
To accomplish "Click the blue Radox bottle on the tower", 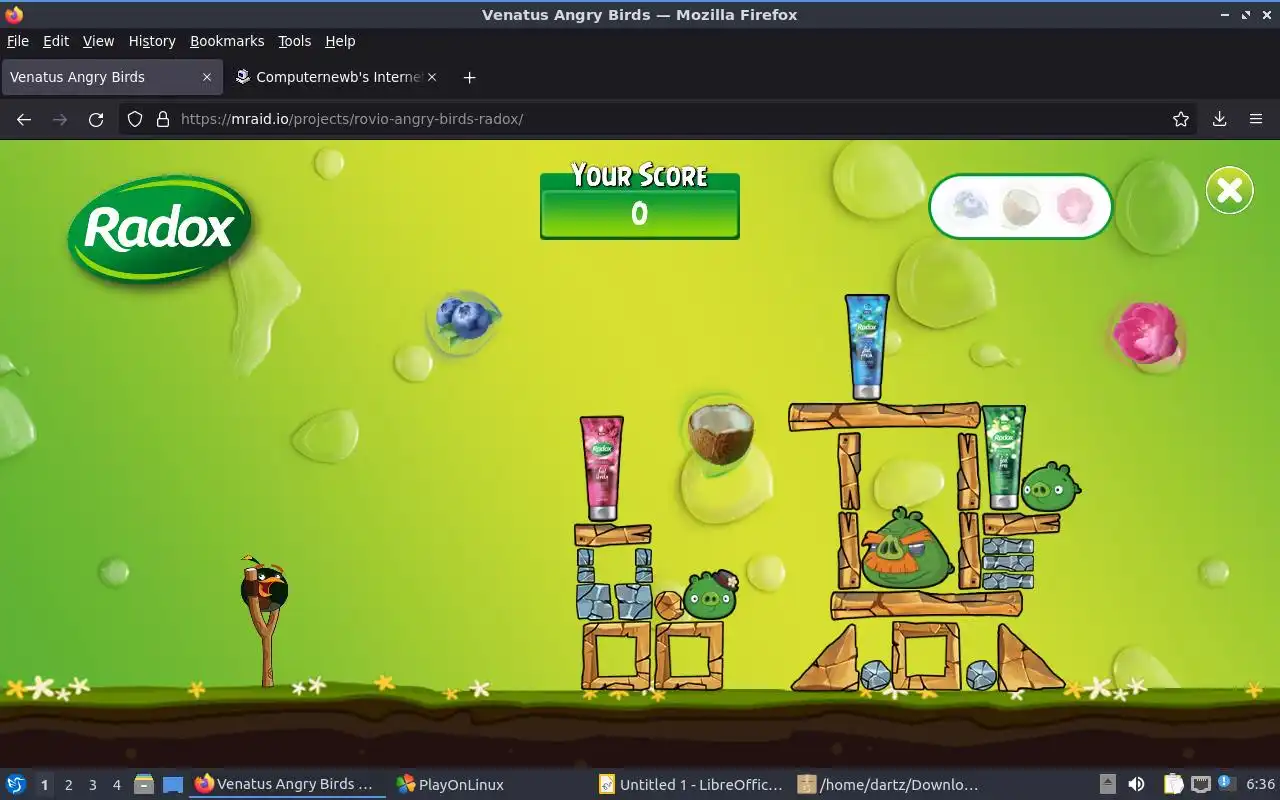I will [867, 347].
